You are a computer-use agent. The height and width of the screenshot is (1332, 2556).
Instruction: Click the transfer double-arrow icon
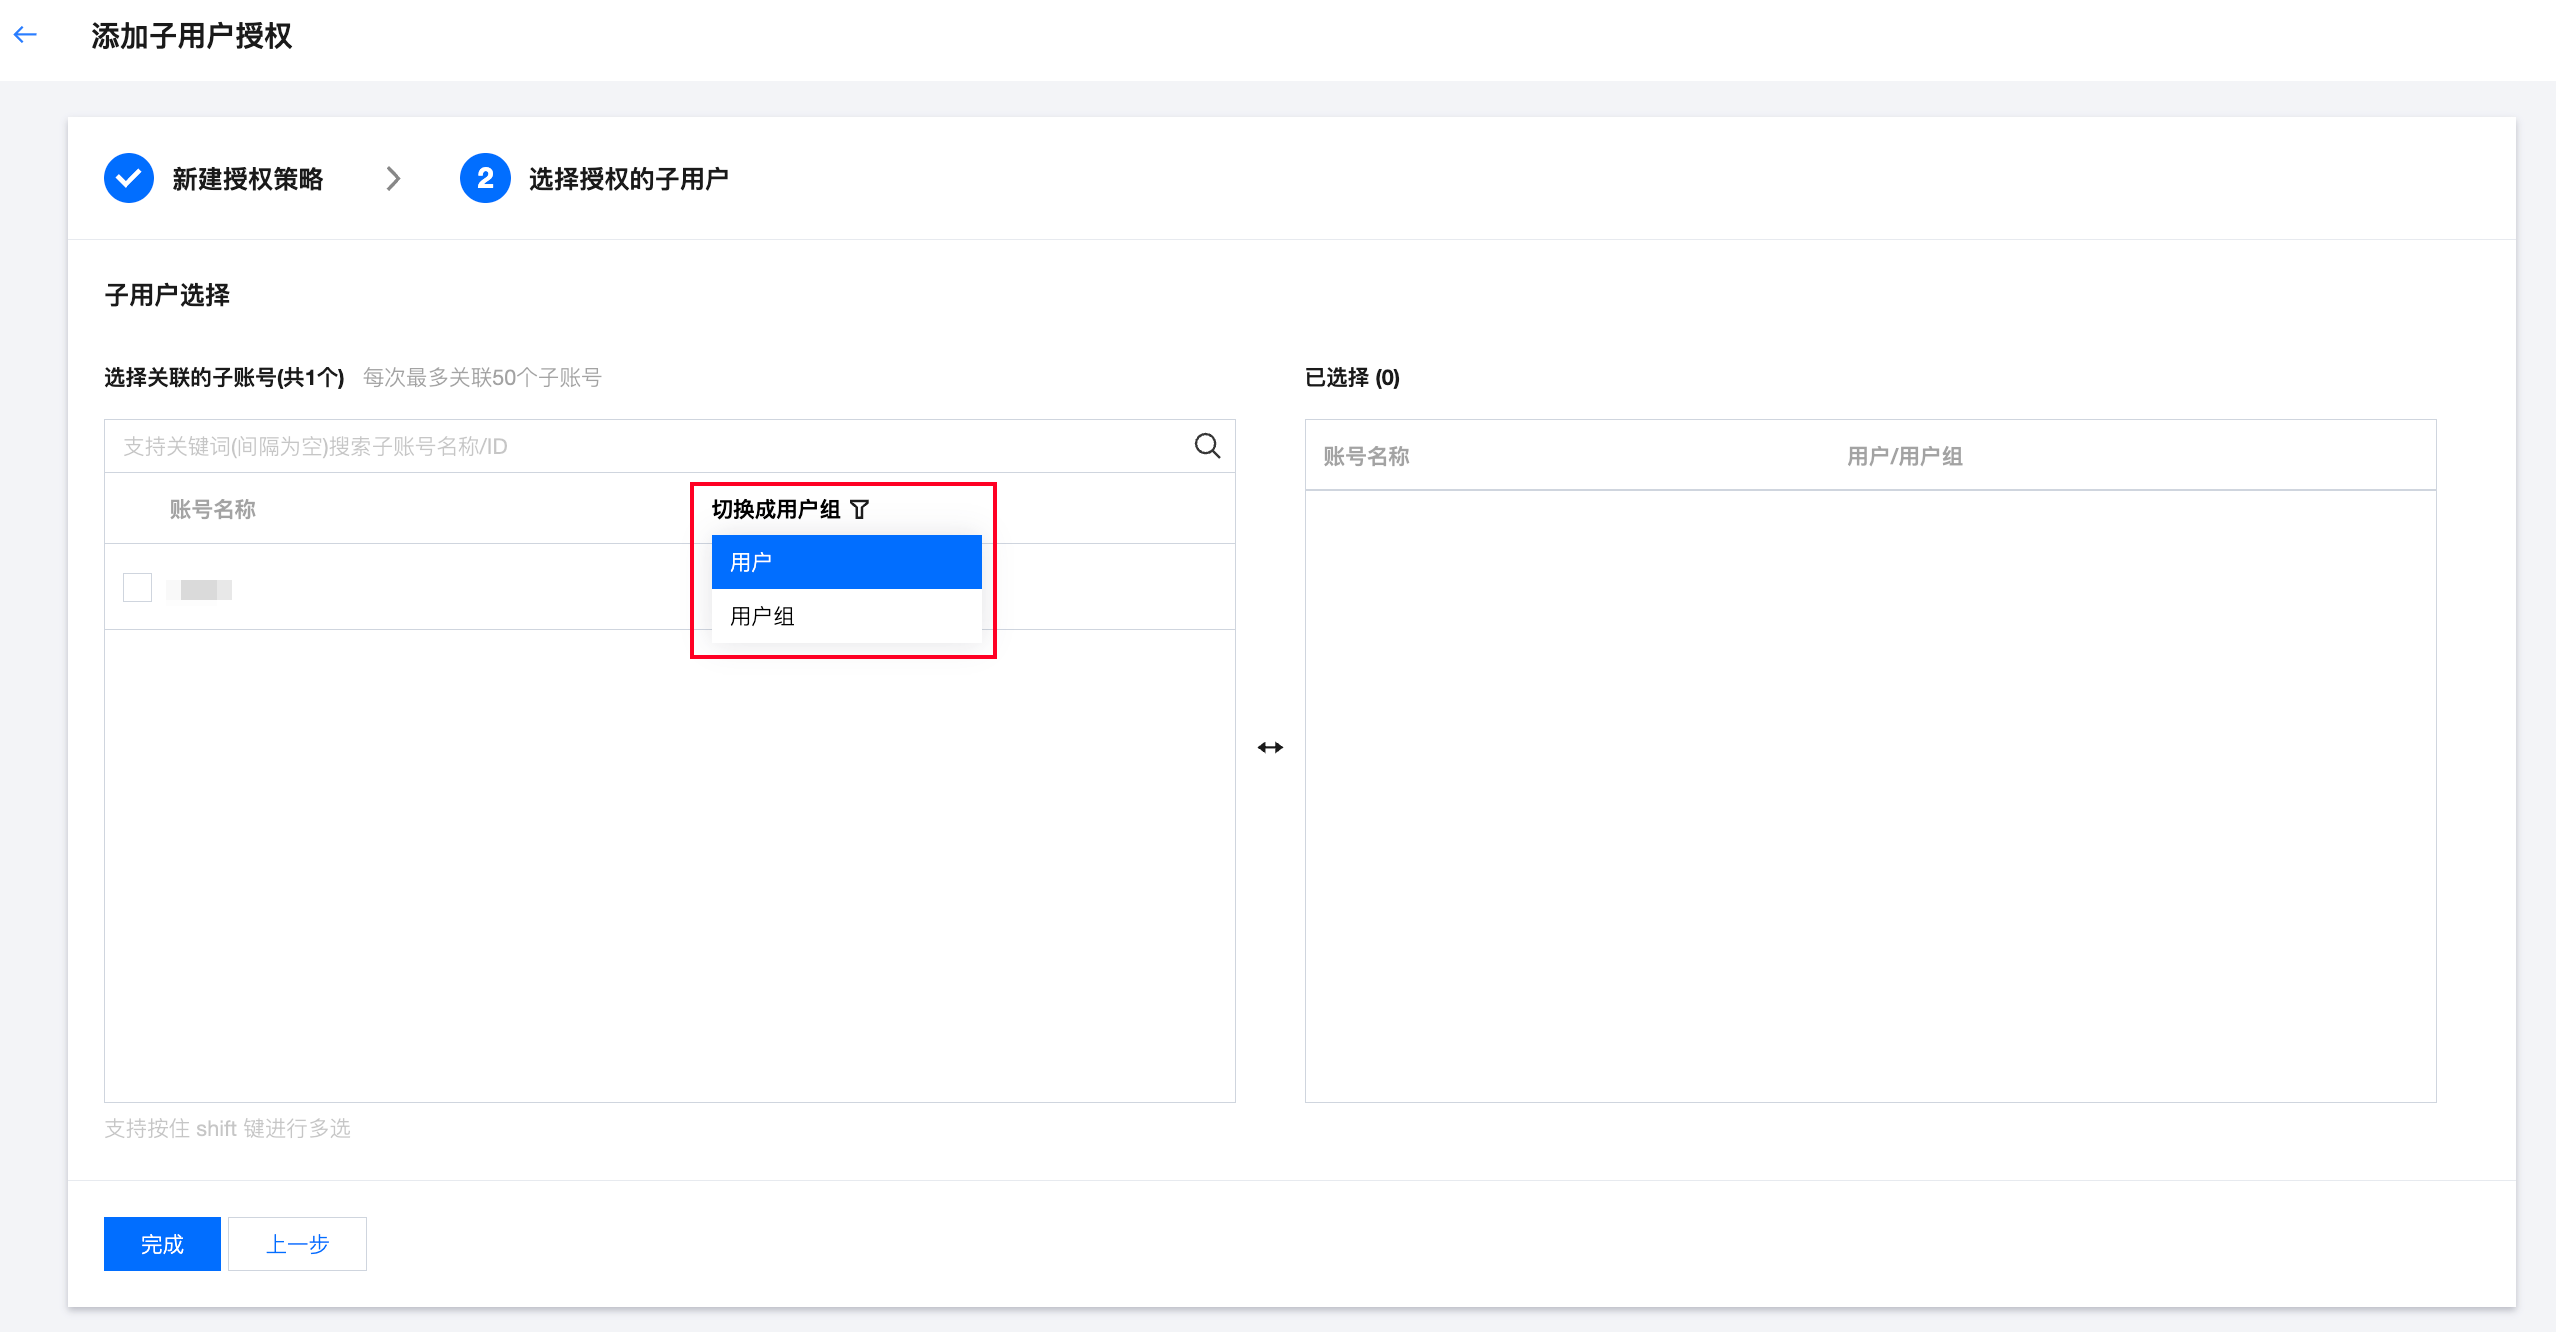pyautogui.click(x=1270, y=747)
